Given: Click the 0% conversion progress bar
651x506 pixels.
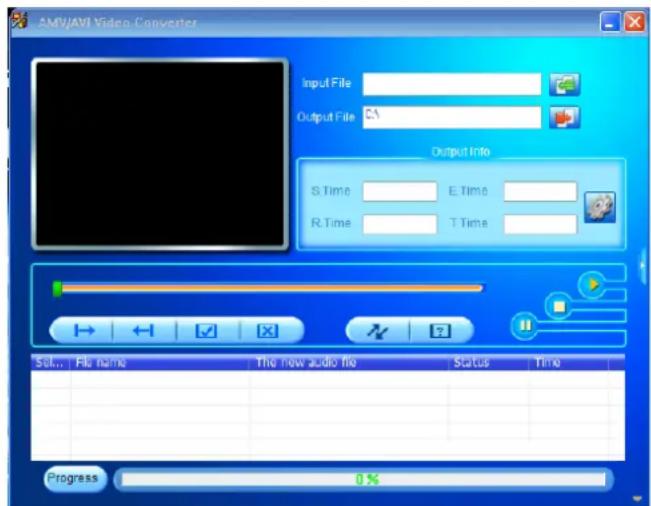Looking at the screenshot, I should tap(363, 479).
